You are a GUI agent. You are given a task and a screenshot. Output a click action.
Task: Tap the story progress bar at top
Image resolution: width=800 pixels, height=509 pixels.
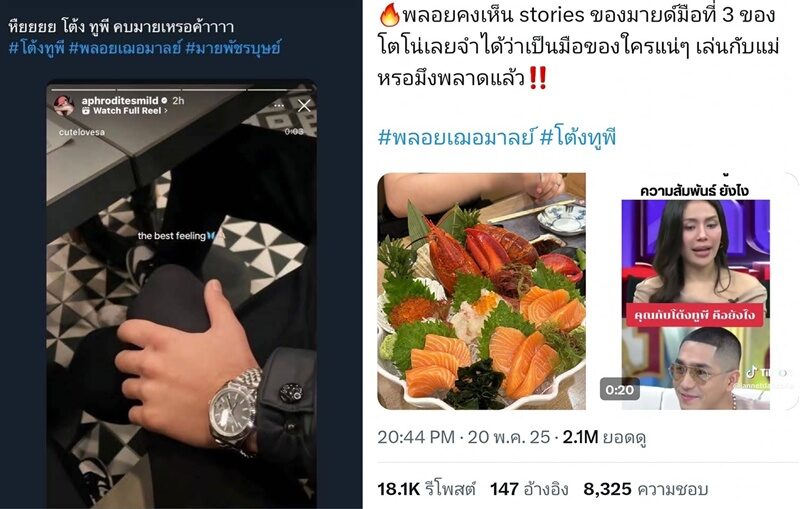[182, 89]
